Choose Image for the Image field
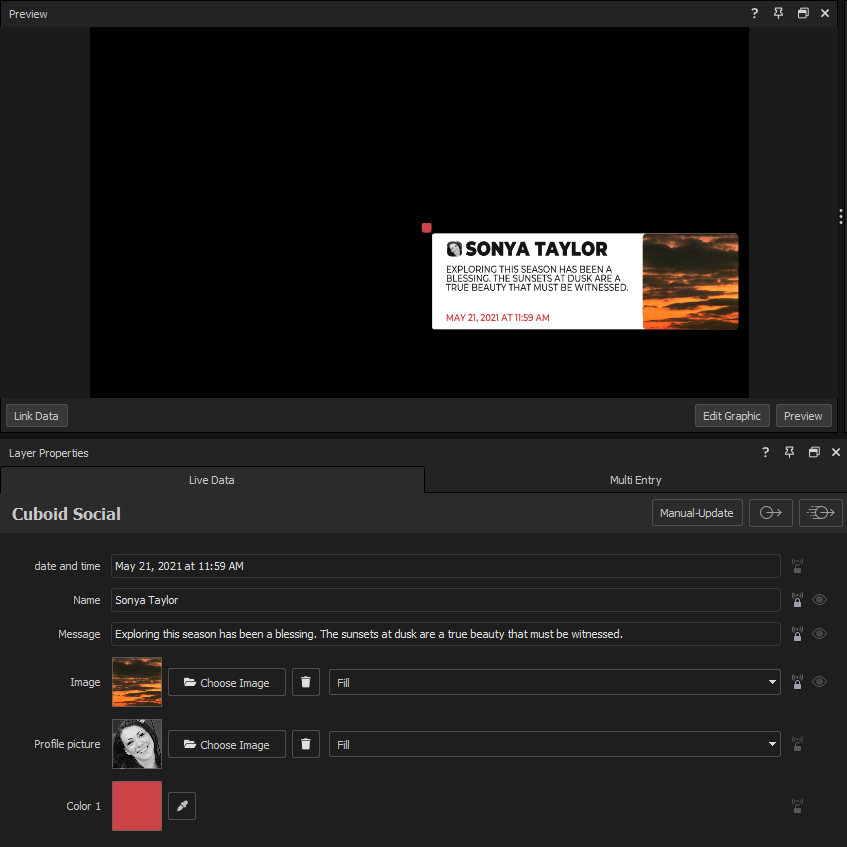This screenshot has height=847, width=847. pyautogui.click(x=227, y=682)
